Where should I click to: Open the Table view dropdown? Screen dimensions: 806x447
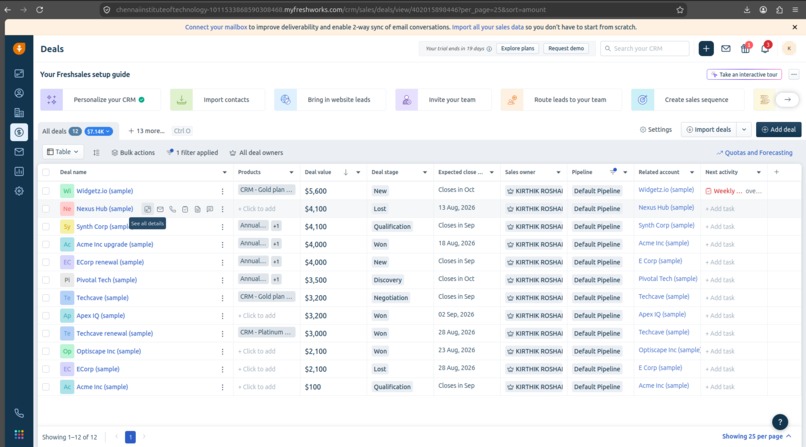pos(63,152)
